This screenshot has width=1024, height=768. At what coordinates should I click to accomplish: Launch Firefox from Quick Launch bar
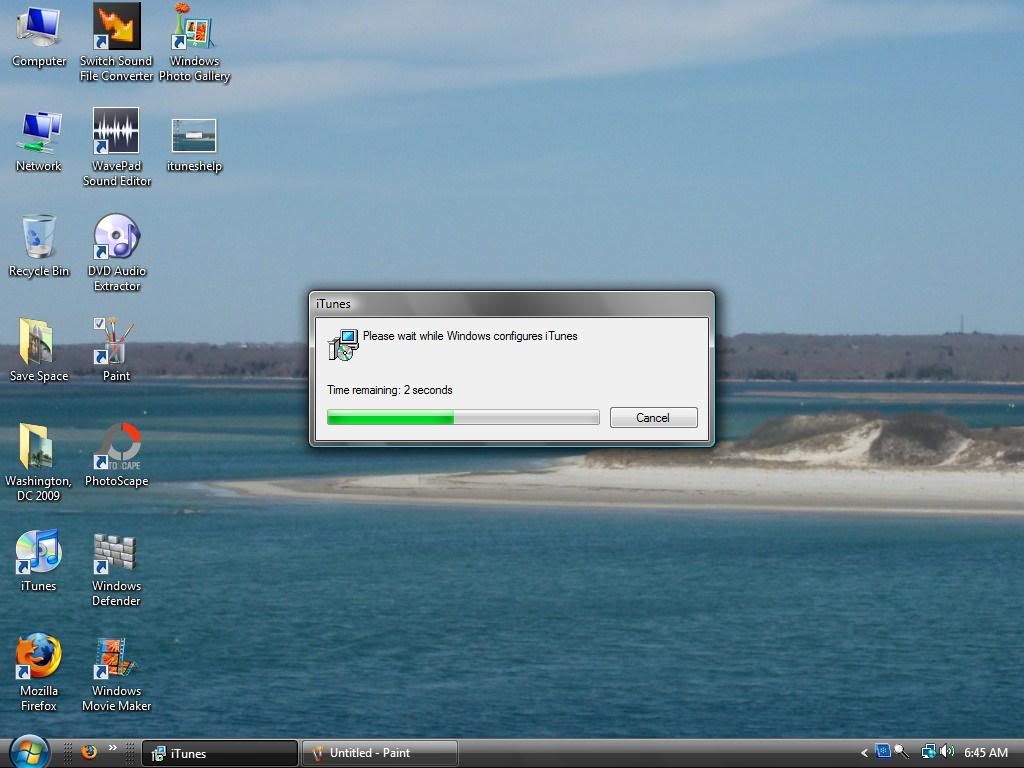[89, 752]
